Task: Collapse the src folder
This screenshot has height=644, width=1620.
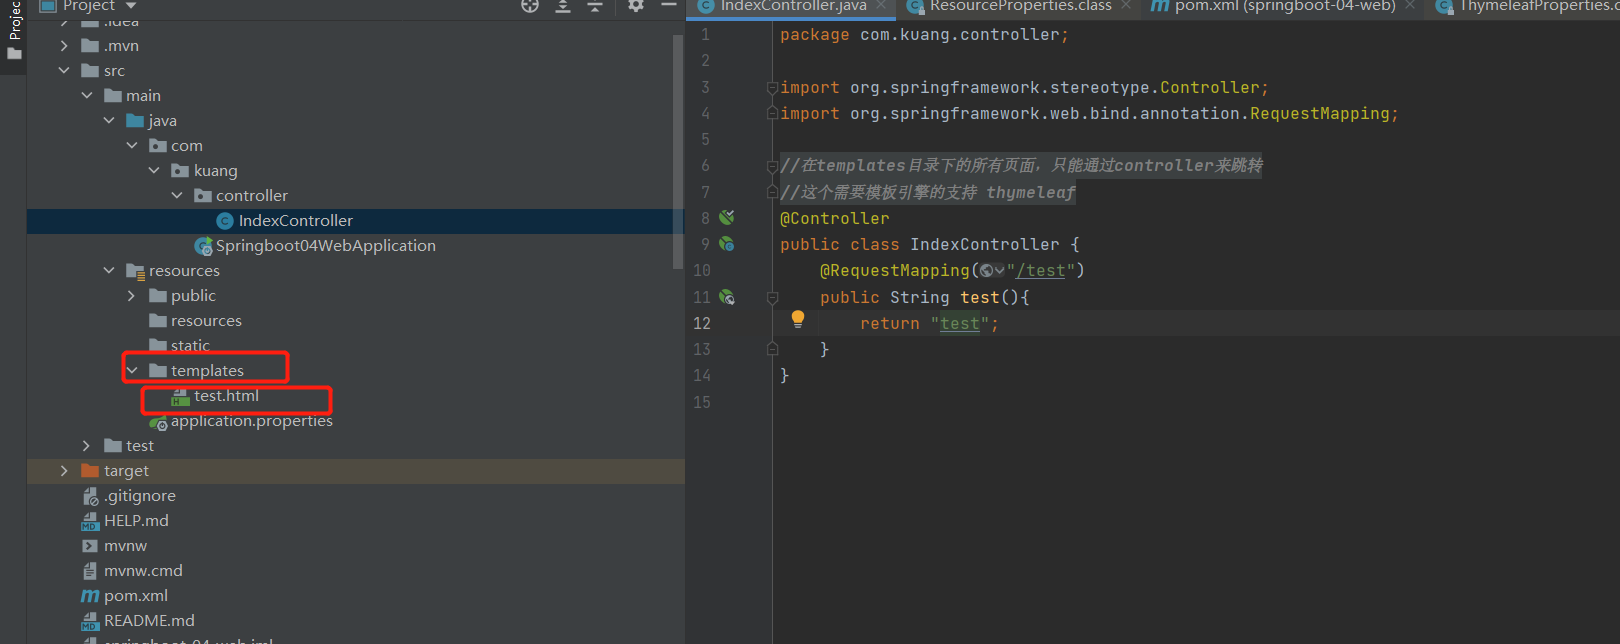Action: pos(65,71)
